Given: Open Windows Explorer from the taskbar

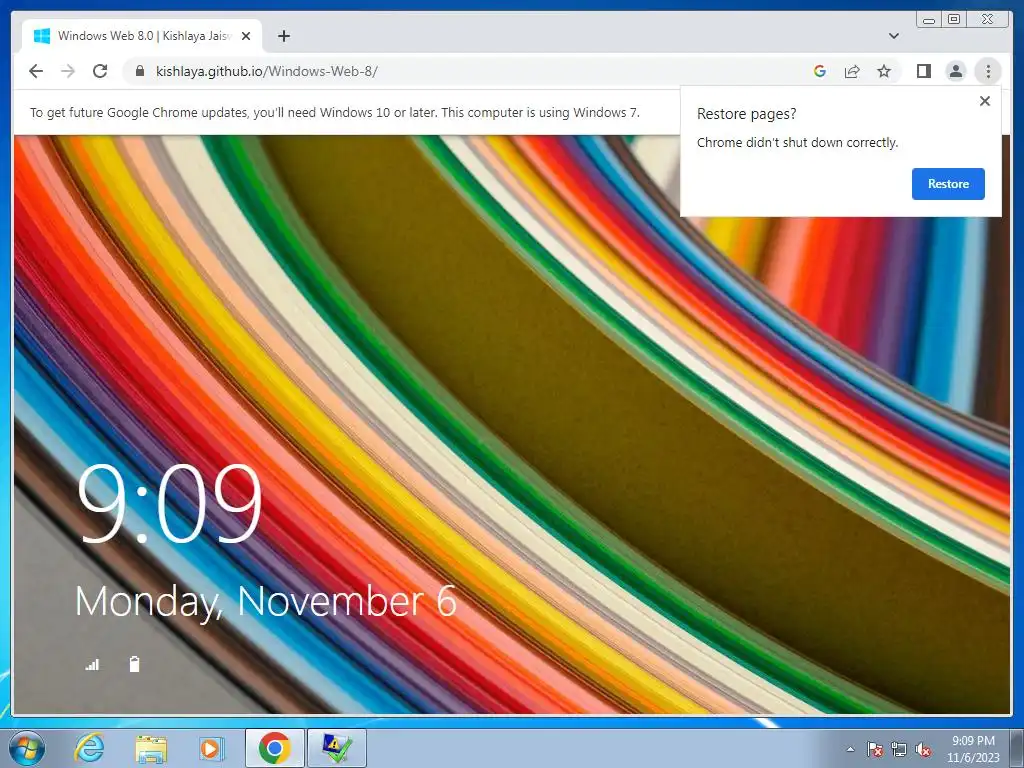Looking at the screenshot, I should click(151, 748).
